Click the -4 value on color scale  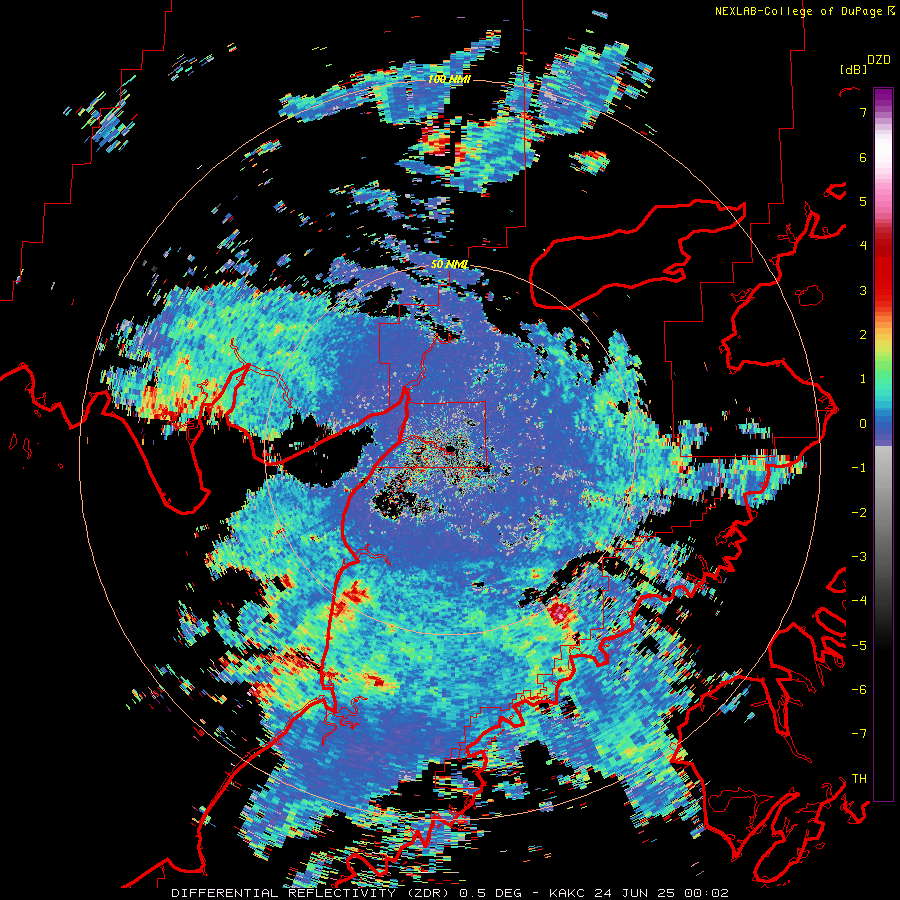click(x=859, y=601)
